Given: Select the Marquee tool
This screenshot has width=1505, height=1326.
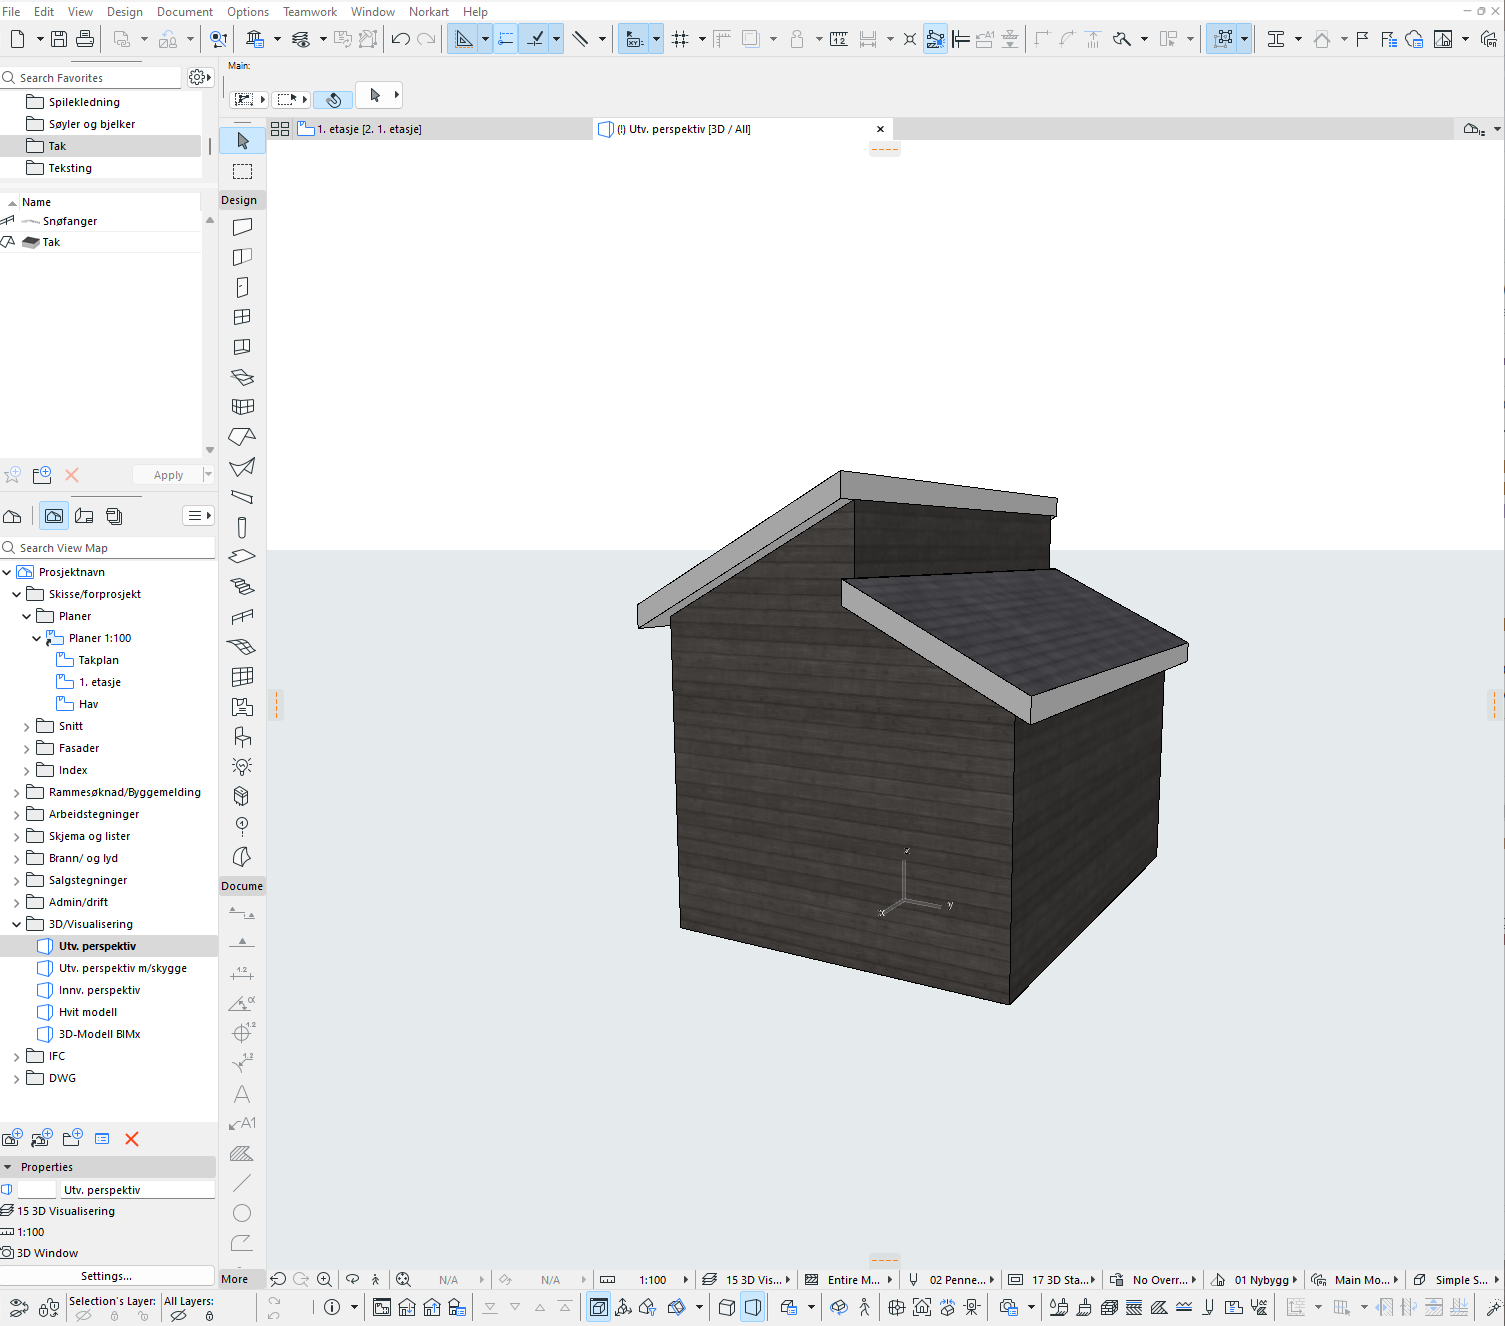Looking at the screenshot, I should coord(242,171).
